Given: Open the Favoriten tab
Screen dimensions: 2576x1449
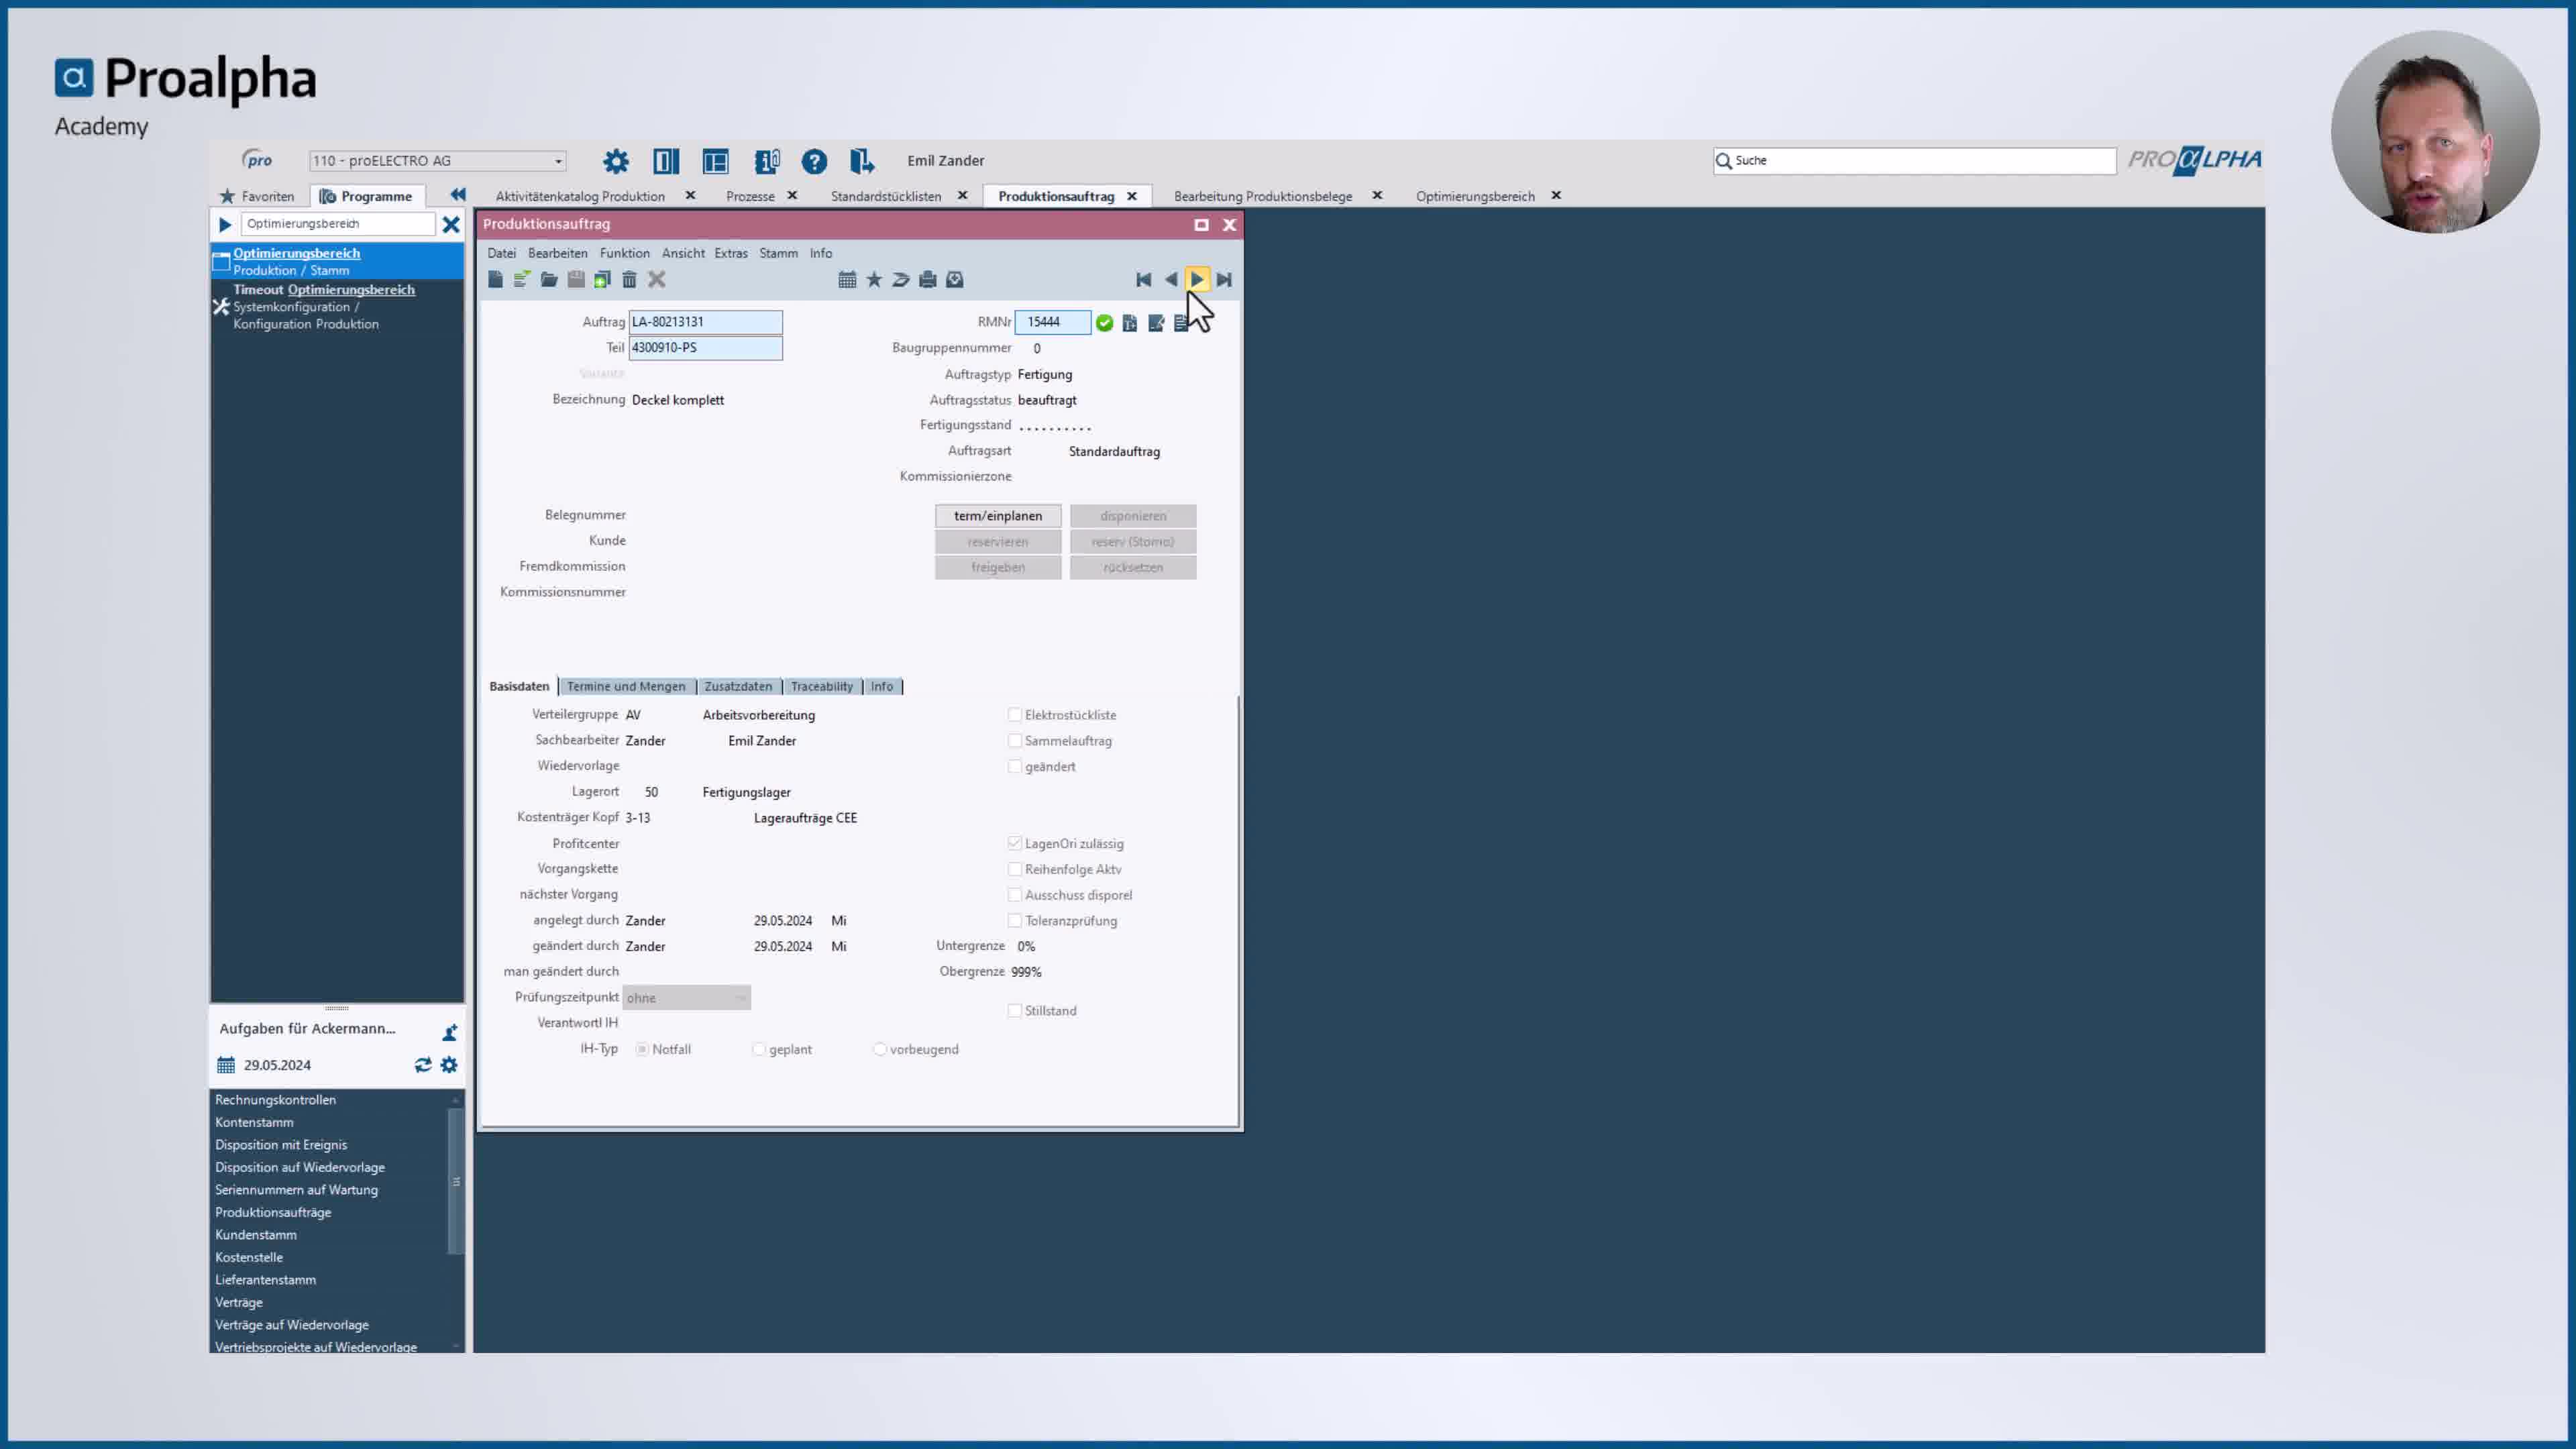Looking at the screenshot, I should [x=258, y=196].
